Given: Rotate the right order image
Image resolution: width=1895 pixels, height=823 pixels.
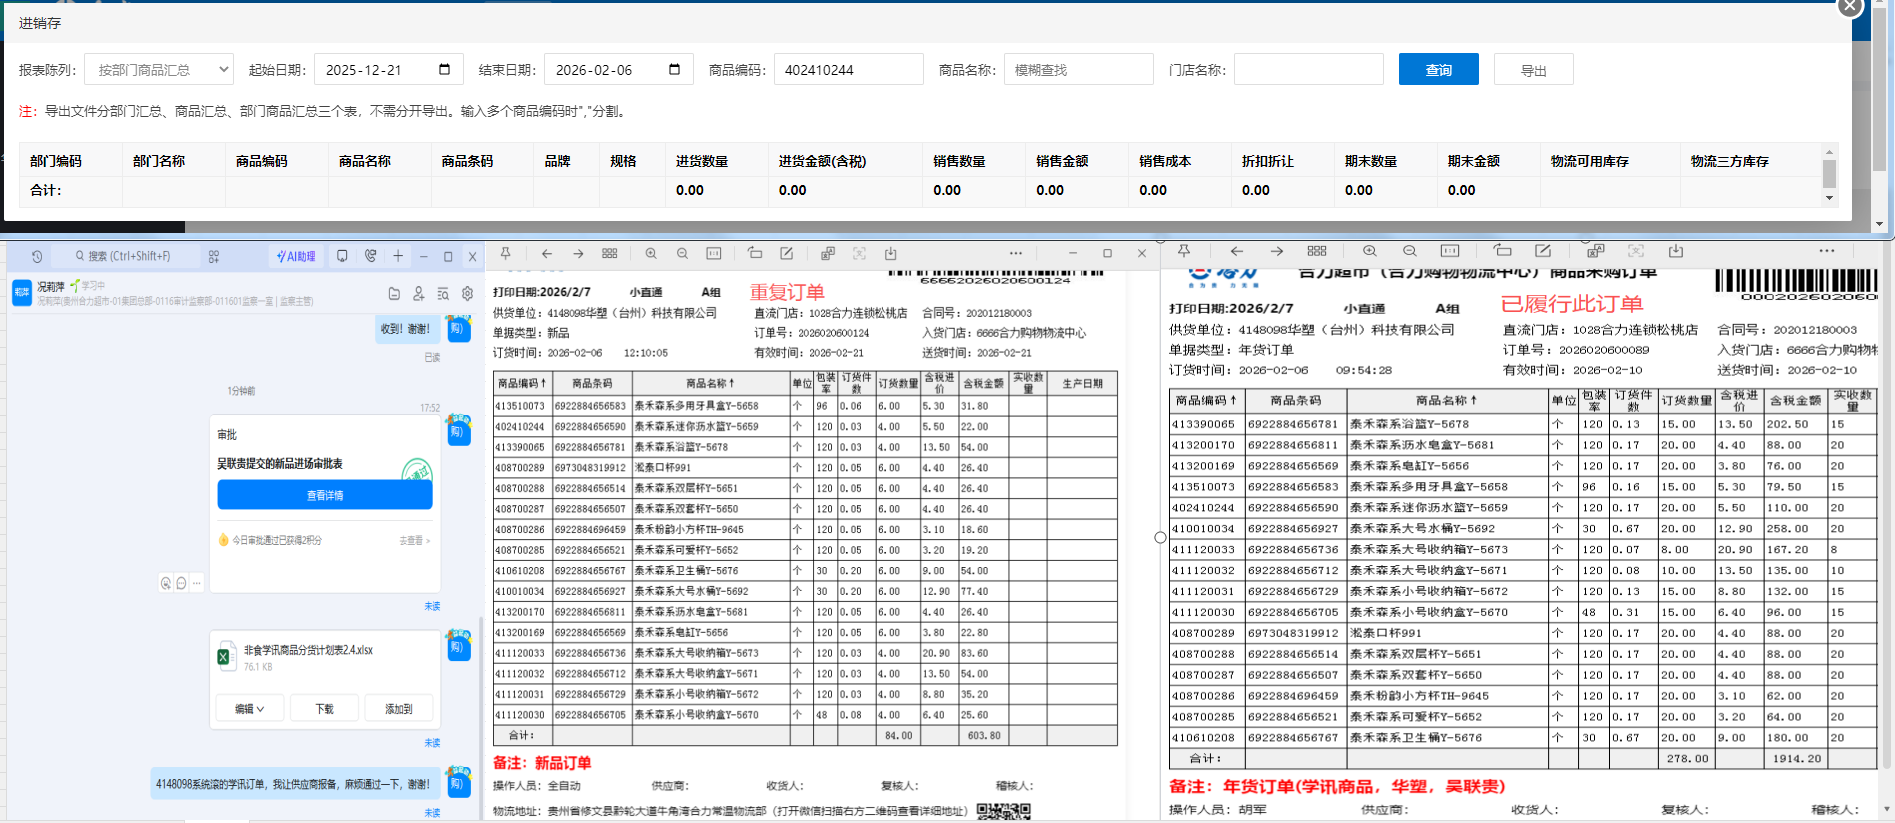Looking at the screenshot, I should point(1502,251).
